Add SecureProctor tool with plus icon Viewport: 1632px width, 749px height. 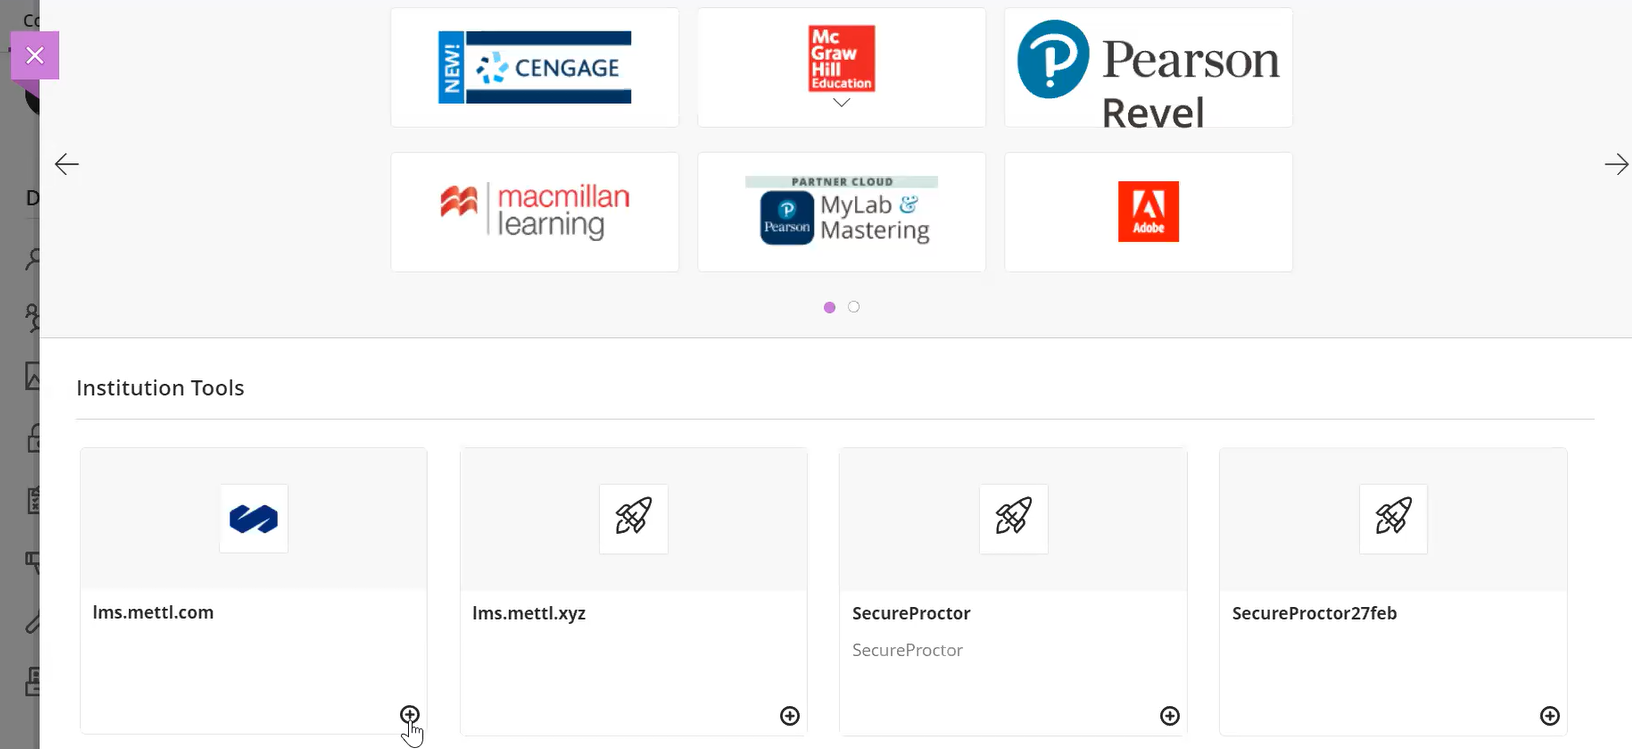click(x=1170, y=716)
